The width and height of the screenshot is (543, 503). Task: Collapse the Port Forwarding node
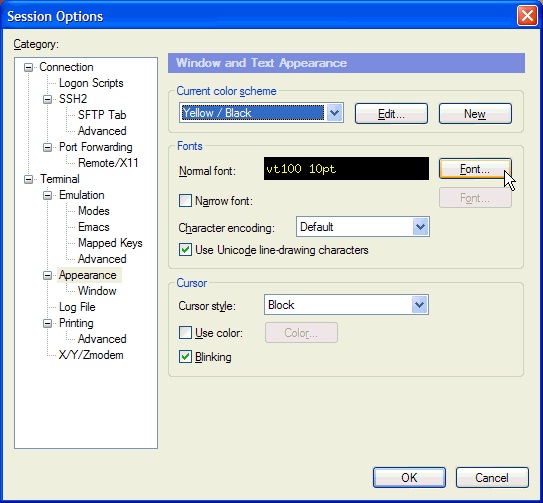click(x=47, y=148)
